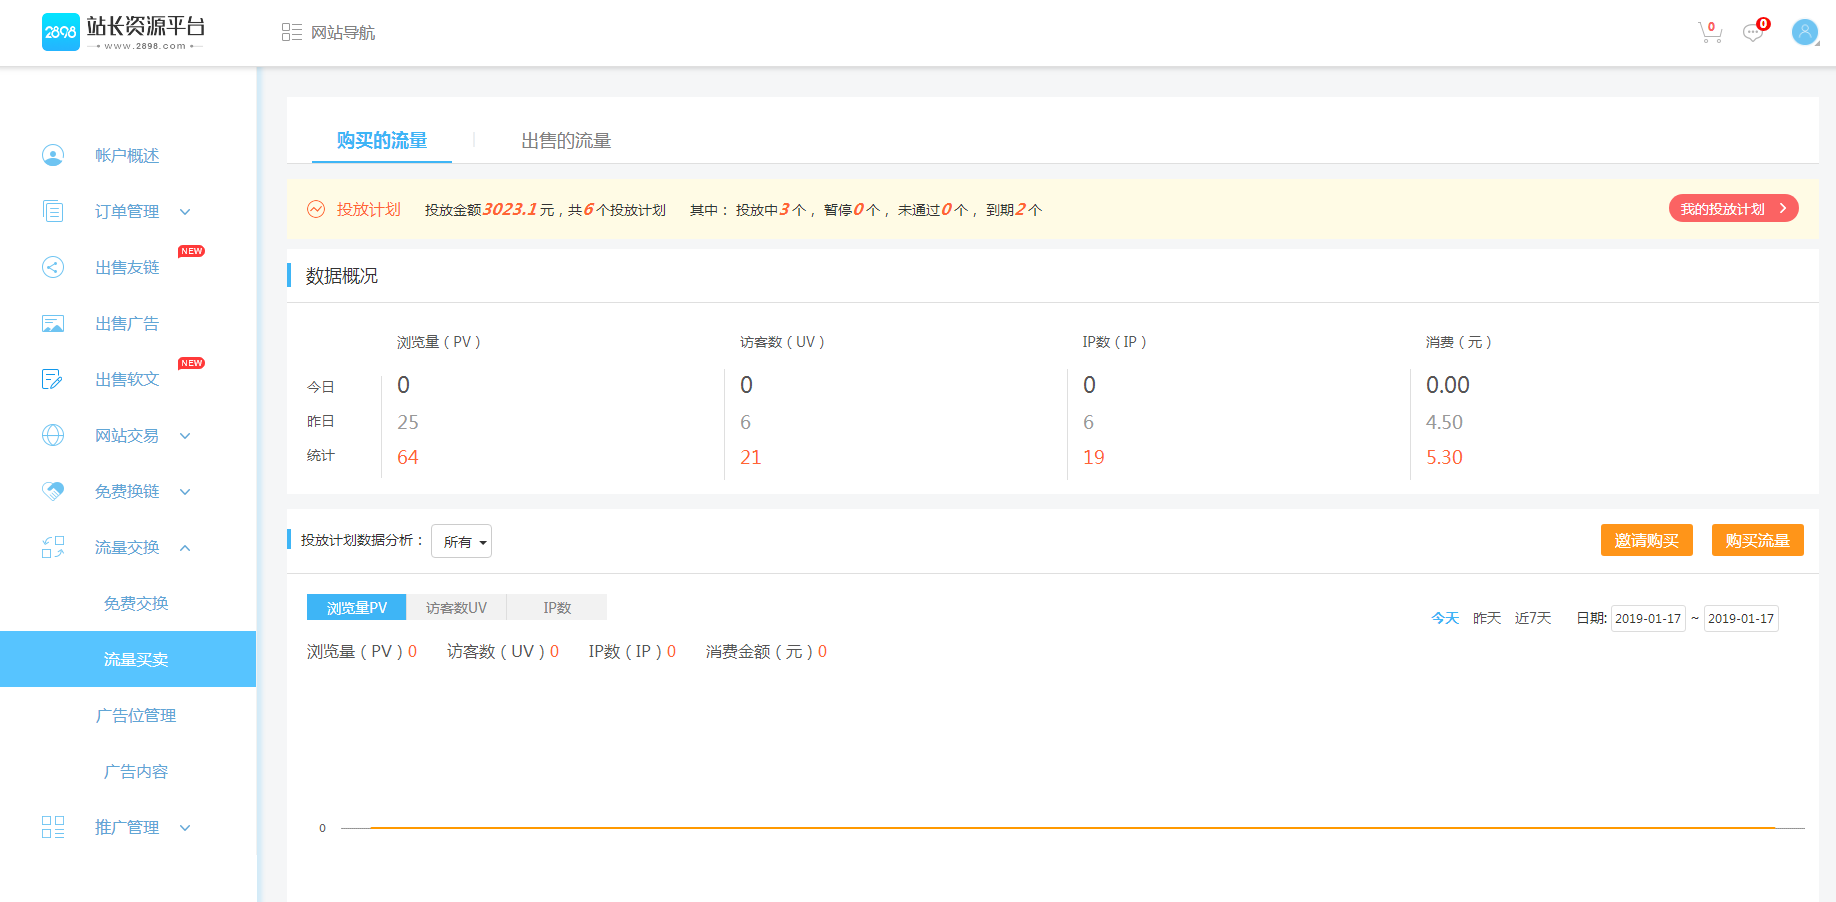
Task: Click the 购买流量 button
Action: (1757, 540)
